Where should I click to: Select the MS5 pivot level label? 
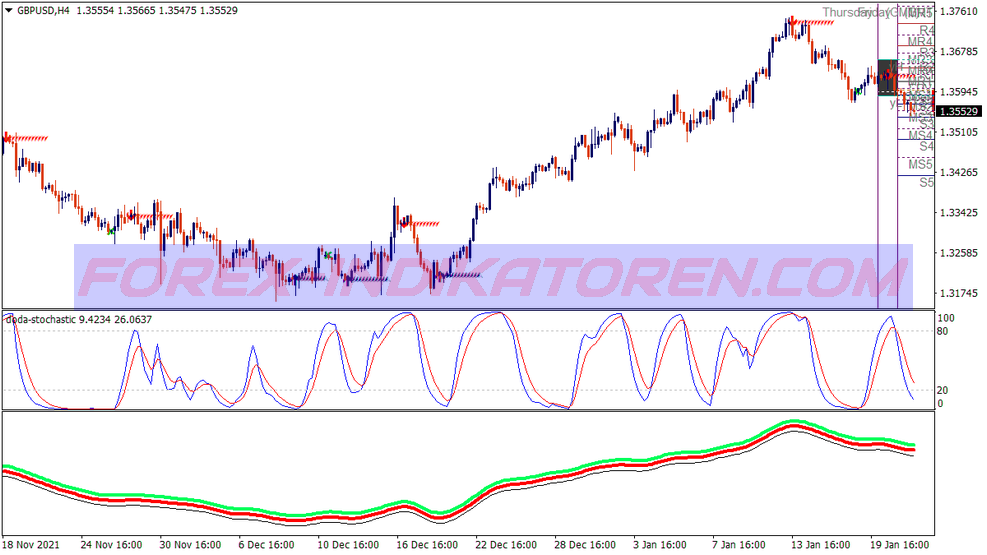tap(920, 164)
